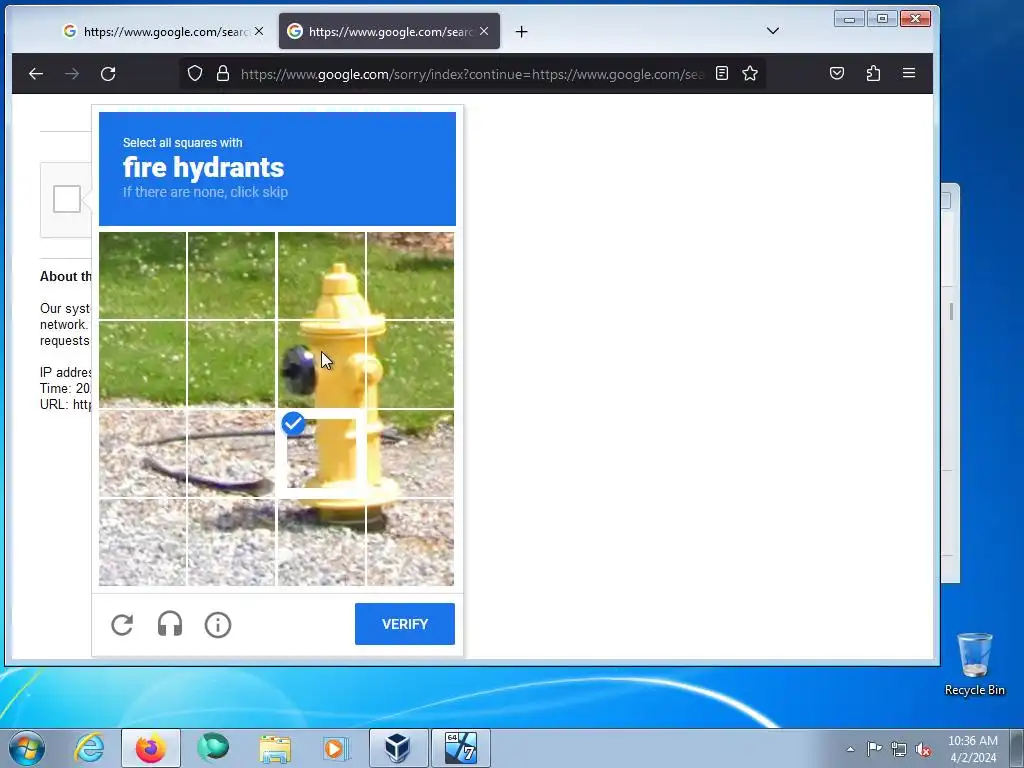Click Firefox icon in the taskbar
This screenshot has width=1024, height=768.
(x=151, y=748)
